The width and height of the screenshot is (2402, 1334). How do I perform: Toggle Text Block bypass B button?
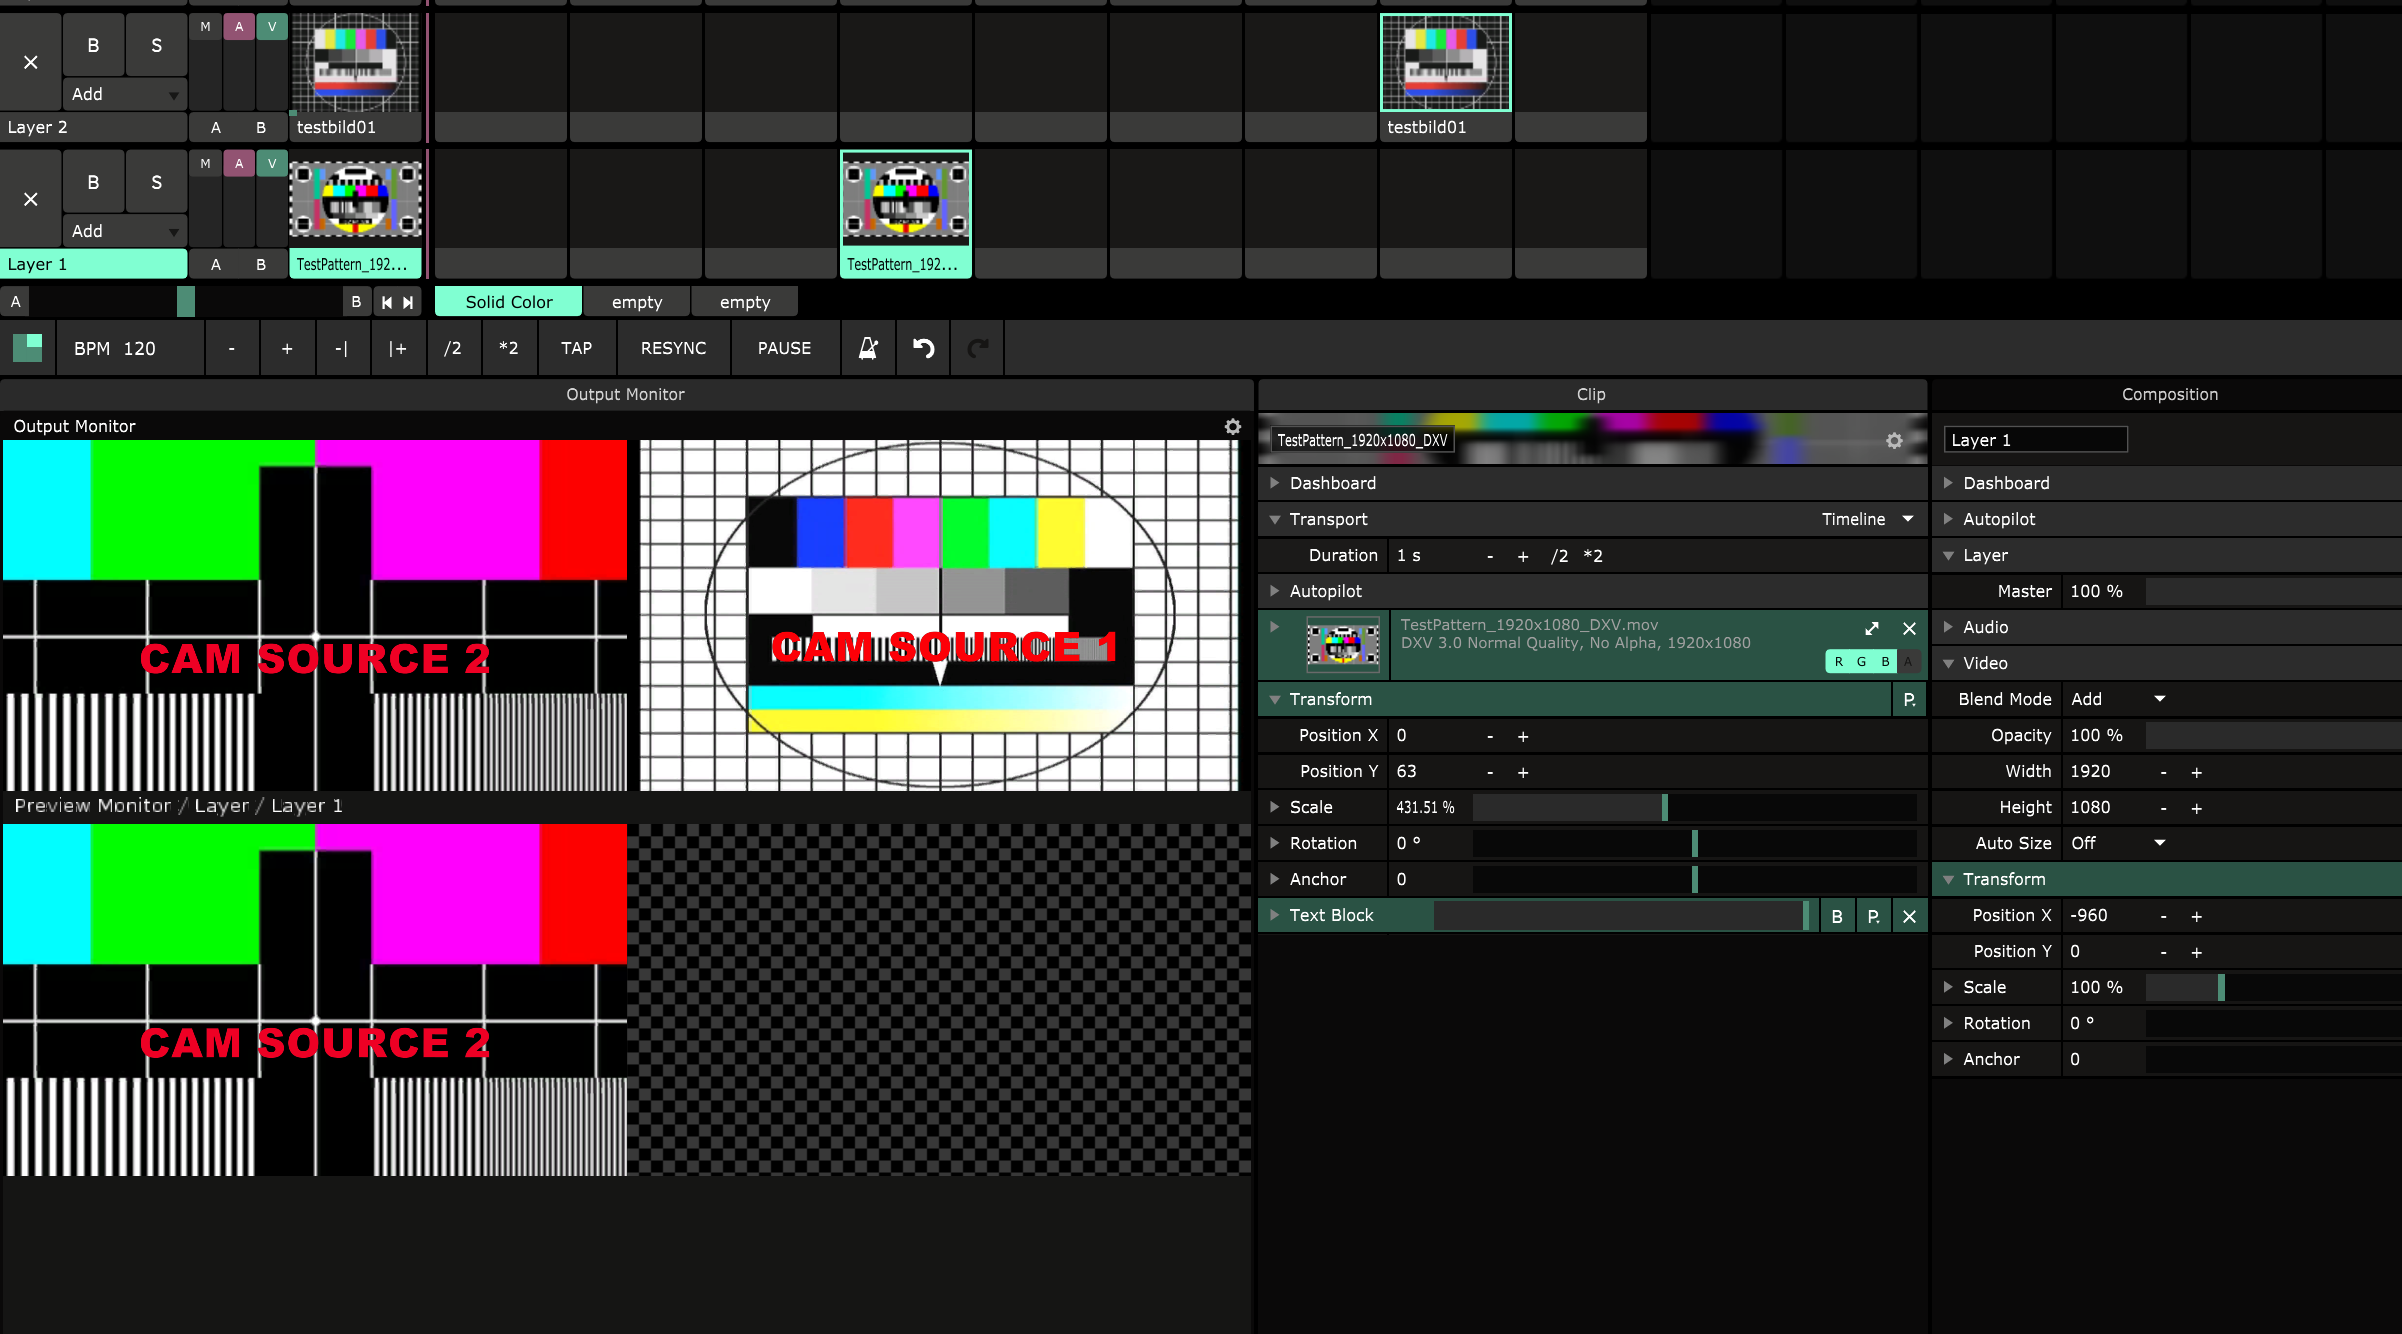point(1837,916)
